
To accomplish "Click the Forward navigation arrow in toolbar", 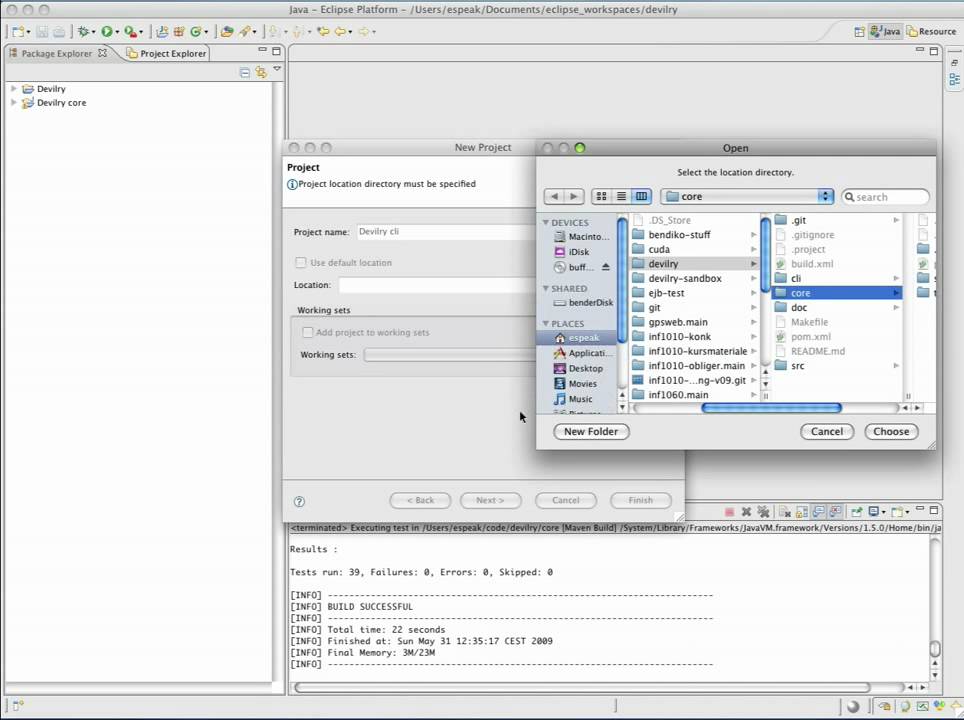I will point(363,31).
